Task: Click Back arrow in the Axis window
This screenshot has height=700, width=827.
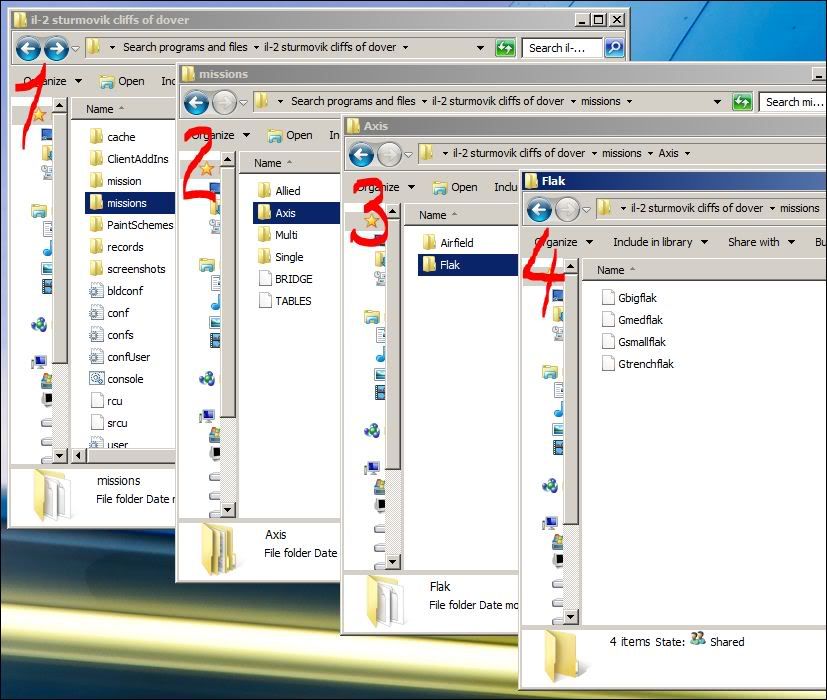Action: 361,154
